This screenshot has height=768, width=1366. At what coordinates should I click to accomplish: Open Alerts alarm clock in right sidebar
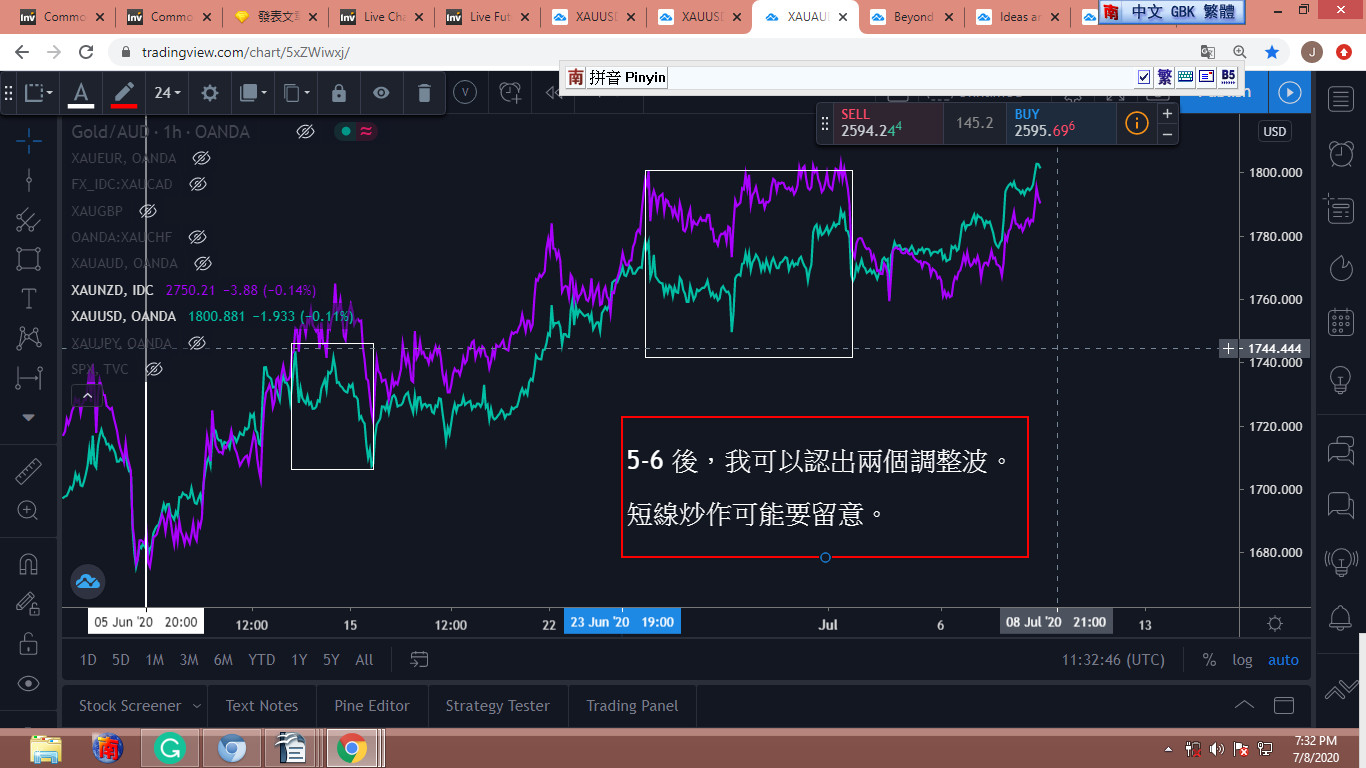click(1341, 153)
